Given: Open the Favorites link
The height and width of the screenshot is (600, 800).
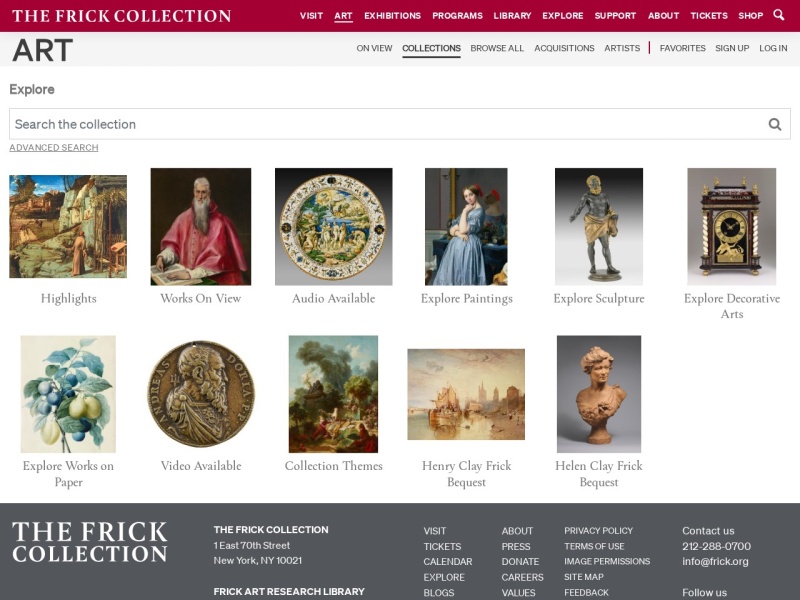Looking at the screenshot, I should tap(682, 48).
